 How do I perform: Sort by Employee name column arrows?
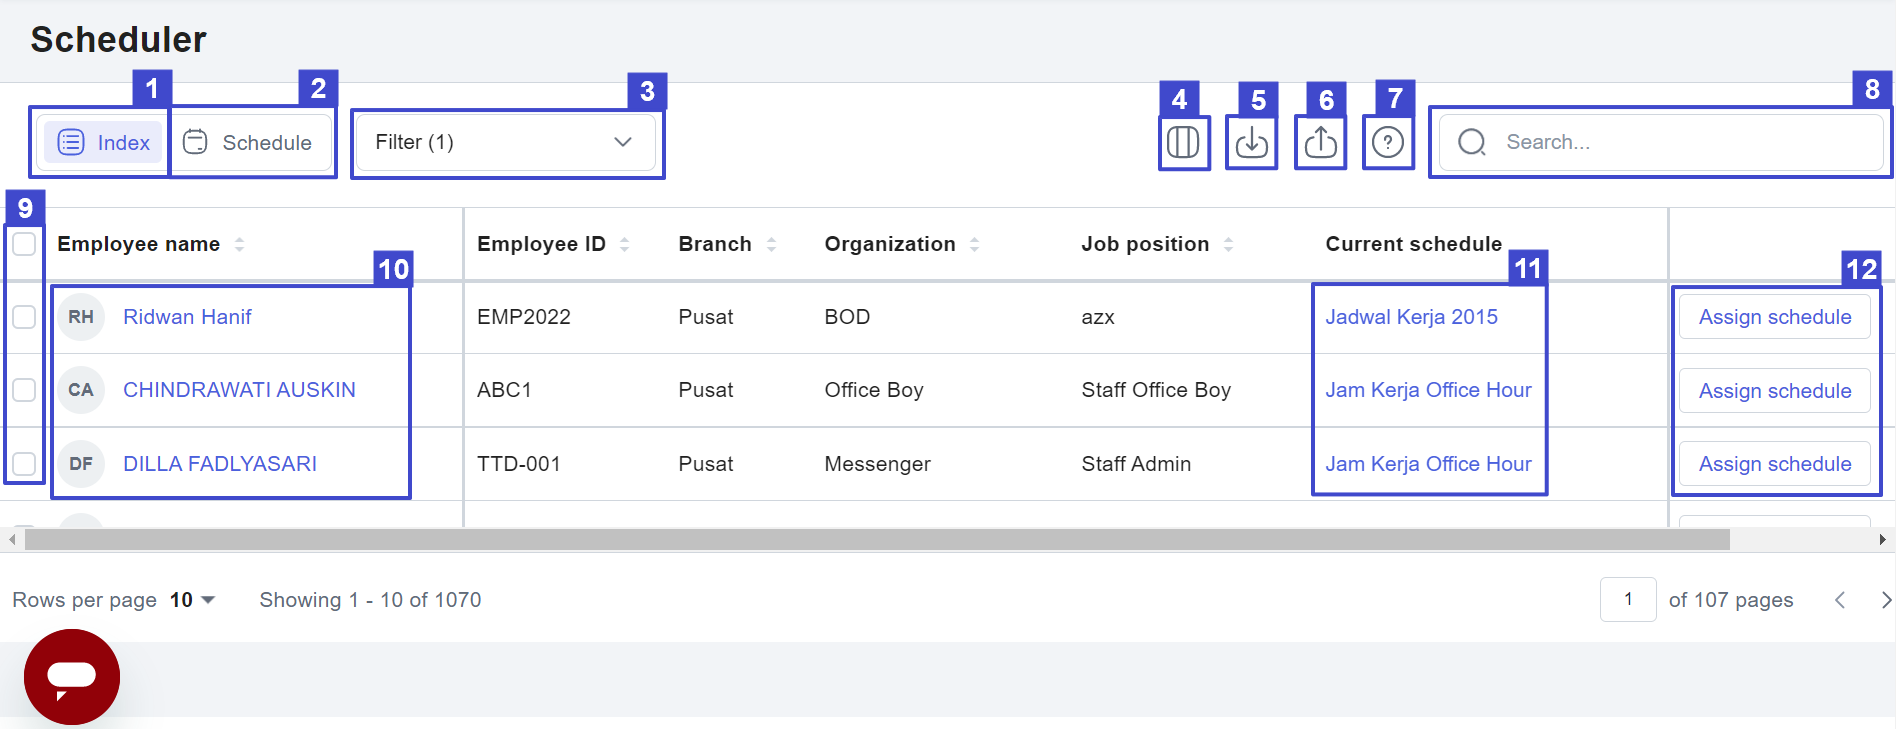(x=239, y=244)
